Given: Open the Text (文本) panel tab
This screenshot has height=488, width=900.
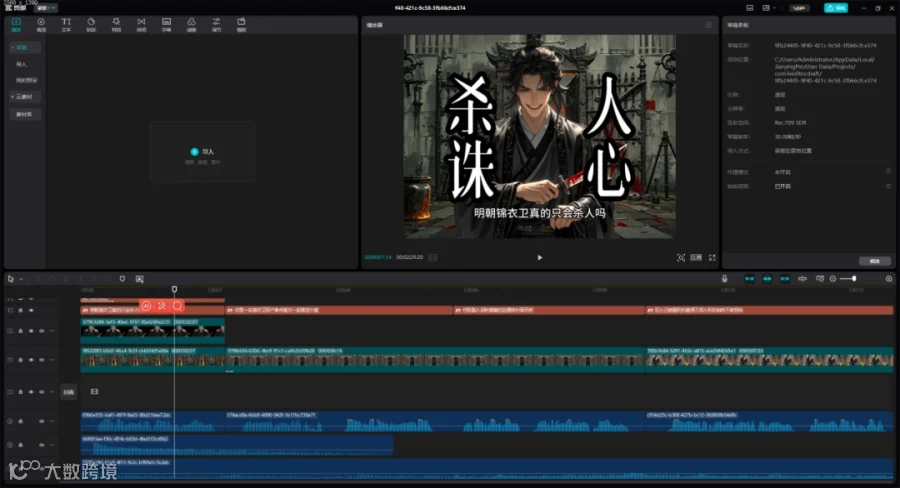Looking at the screenshot, I should click(x=66, y=25).
